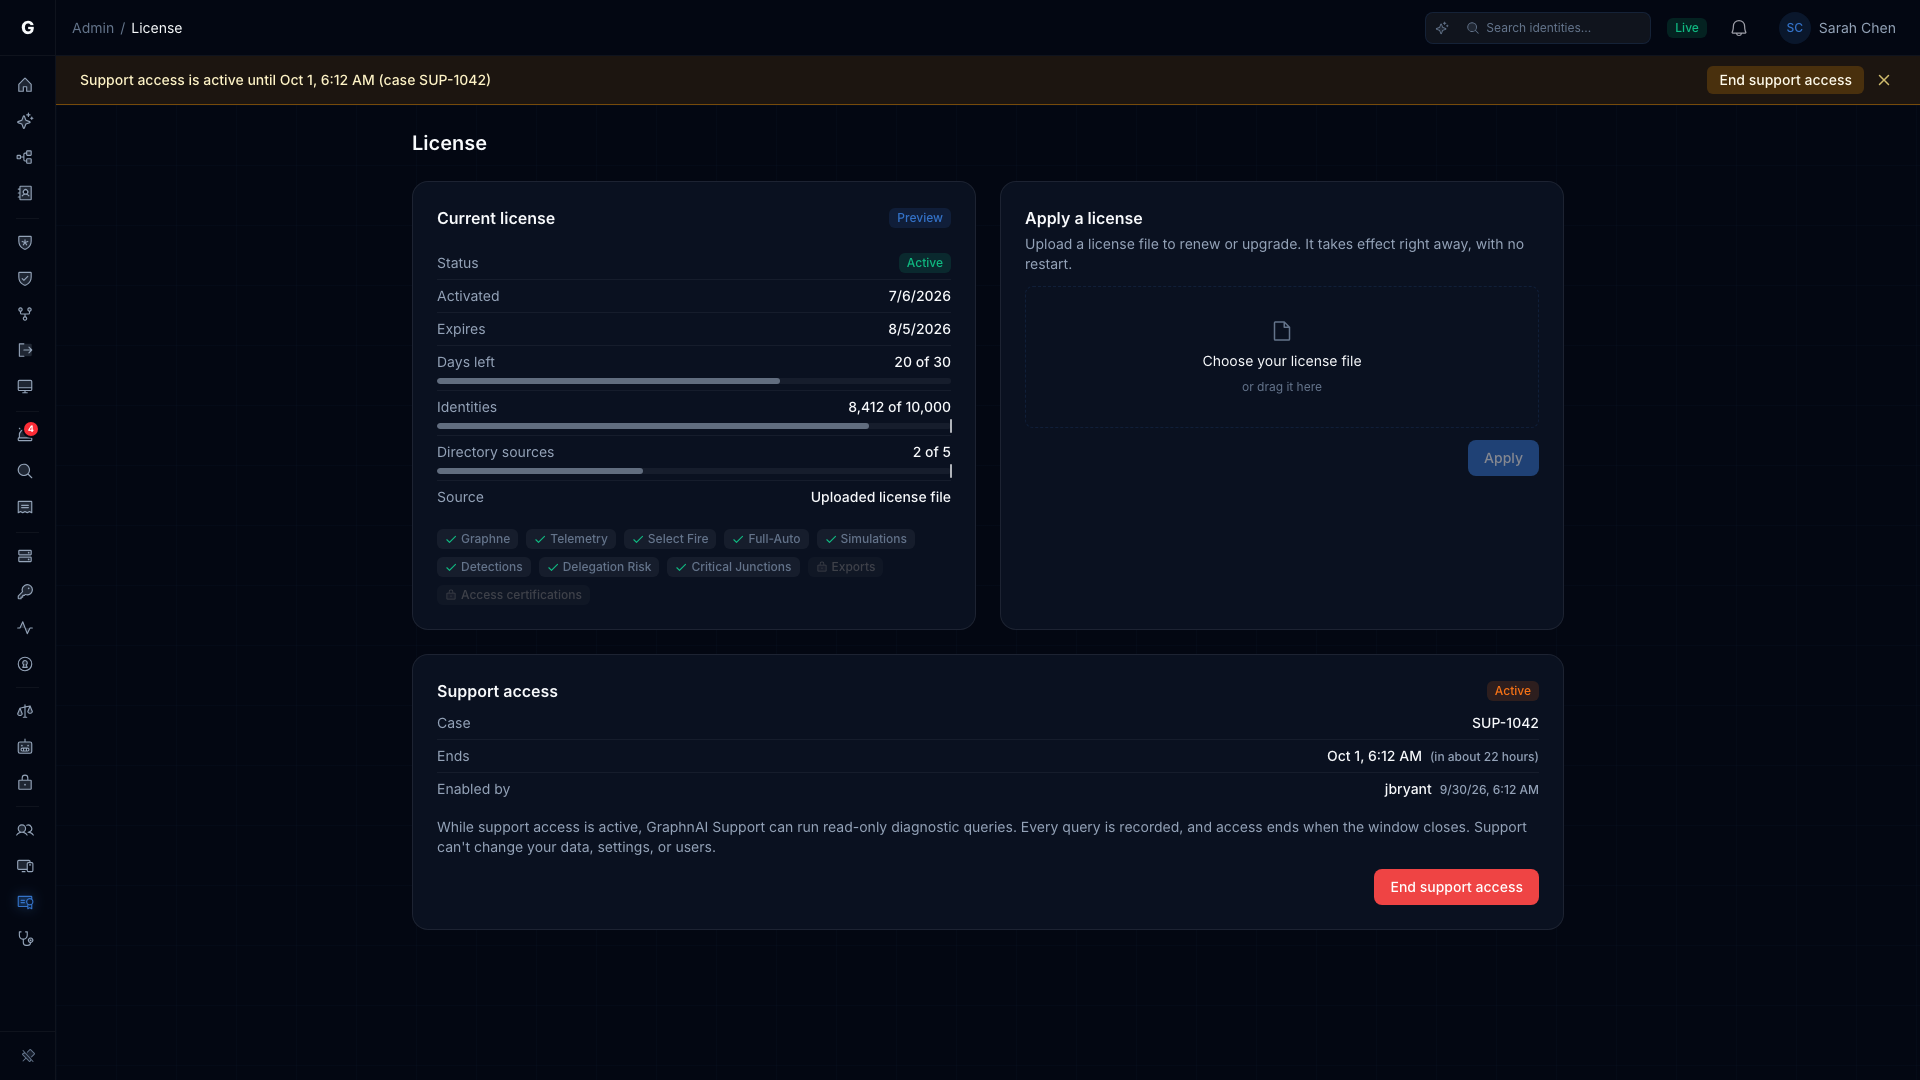Click the Exports locked feature tag

(x=846, y=567)
